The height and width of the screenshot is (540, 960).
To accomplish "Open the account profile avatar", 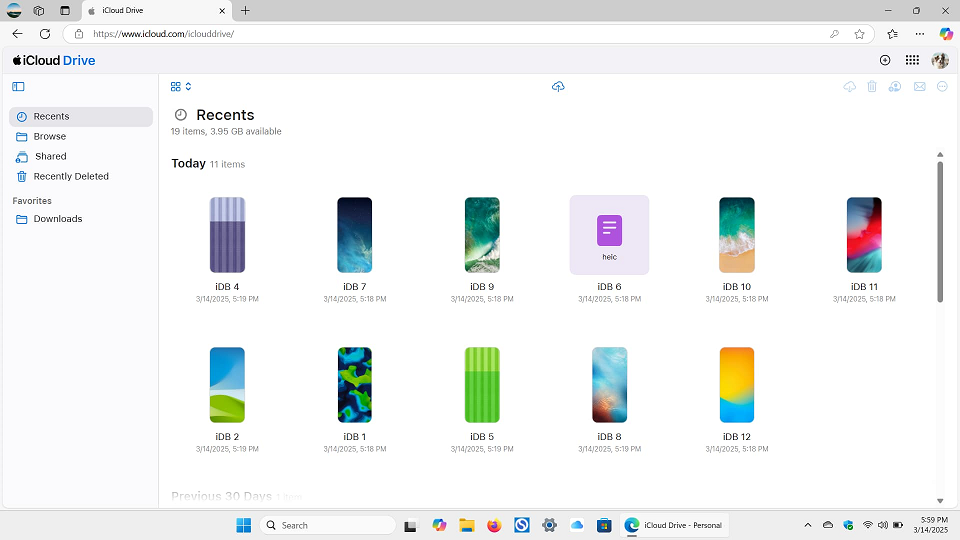I will [x=940, y=60].
